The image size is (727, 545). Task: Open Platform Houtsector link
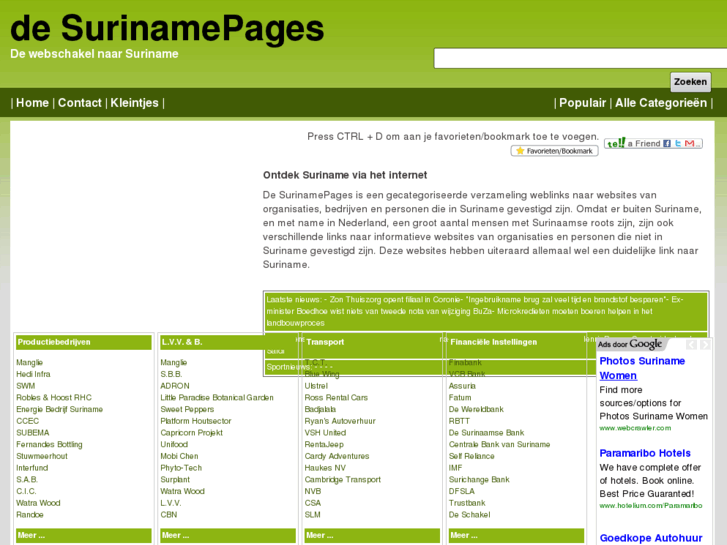click(196, 421)
